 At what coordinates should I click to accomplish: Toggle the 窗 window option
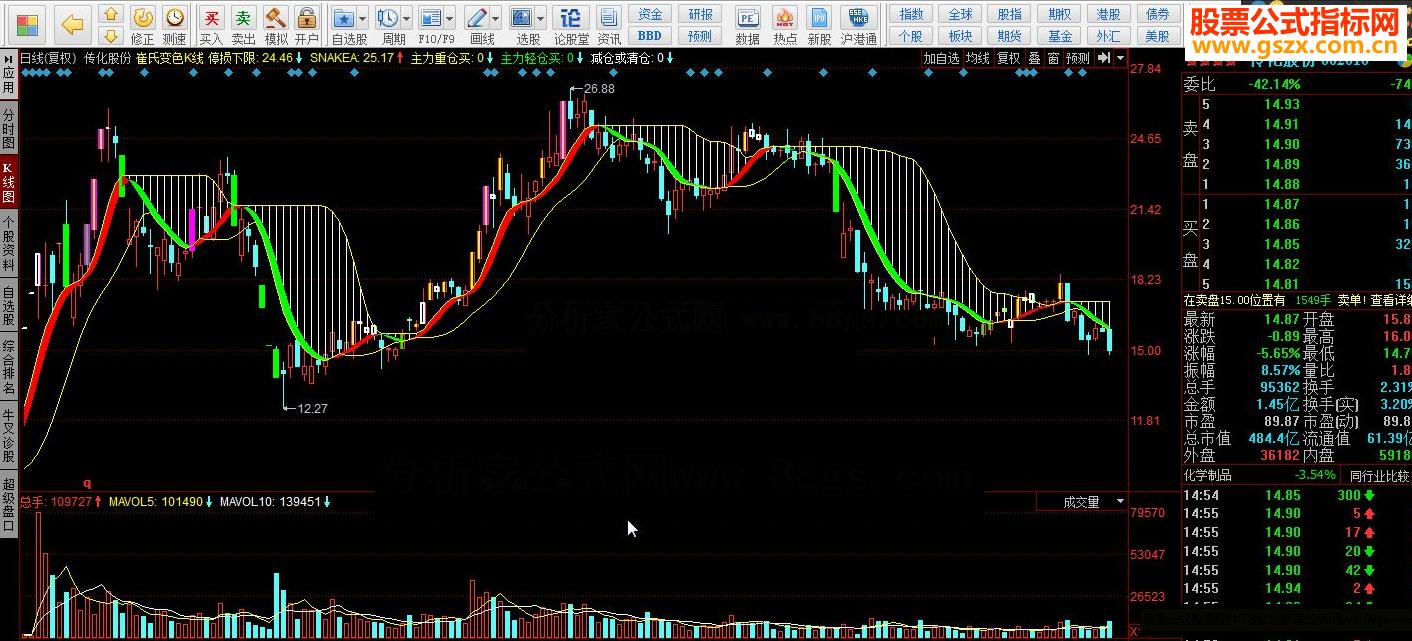(1053, 58)
